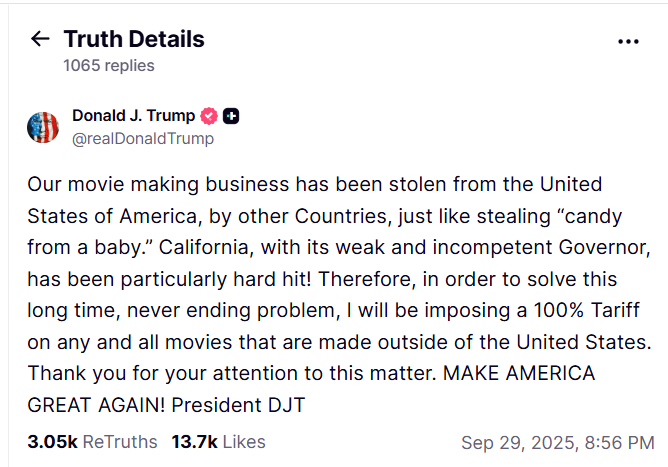The width and height of the screenshot is (668, 467).
Task: Click the dark plus badge beside the name
Action: [231, 116]
